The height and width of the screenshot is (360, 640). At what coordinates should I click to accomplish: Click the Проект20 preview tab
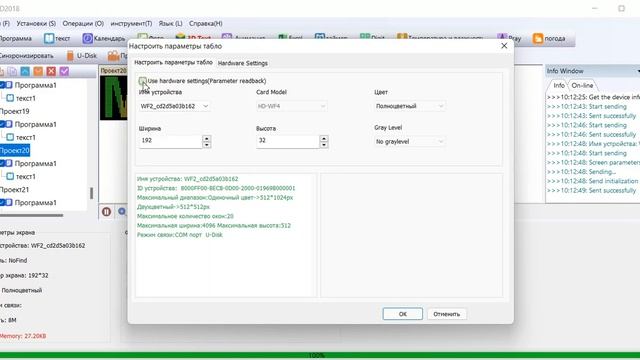pyautogui.click(x=113, y=71)
